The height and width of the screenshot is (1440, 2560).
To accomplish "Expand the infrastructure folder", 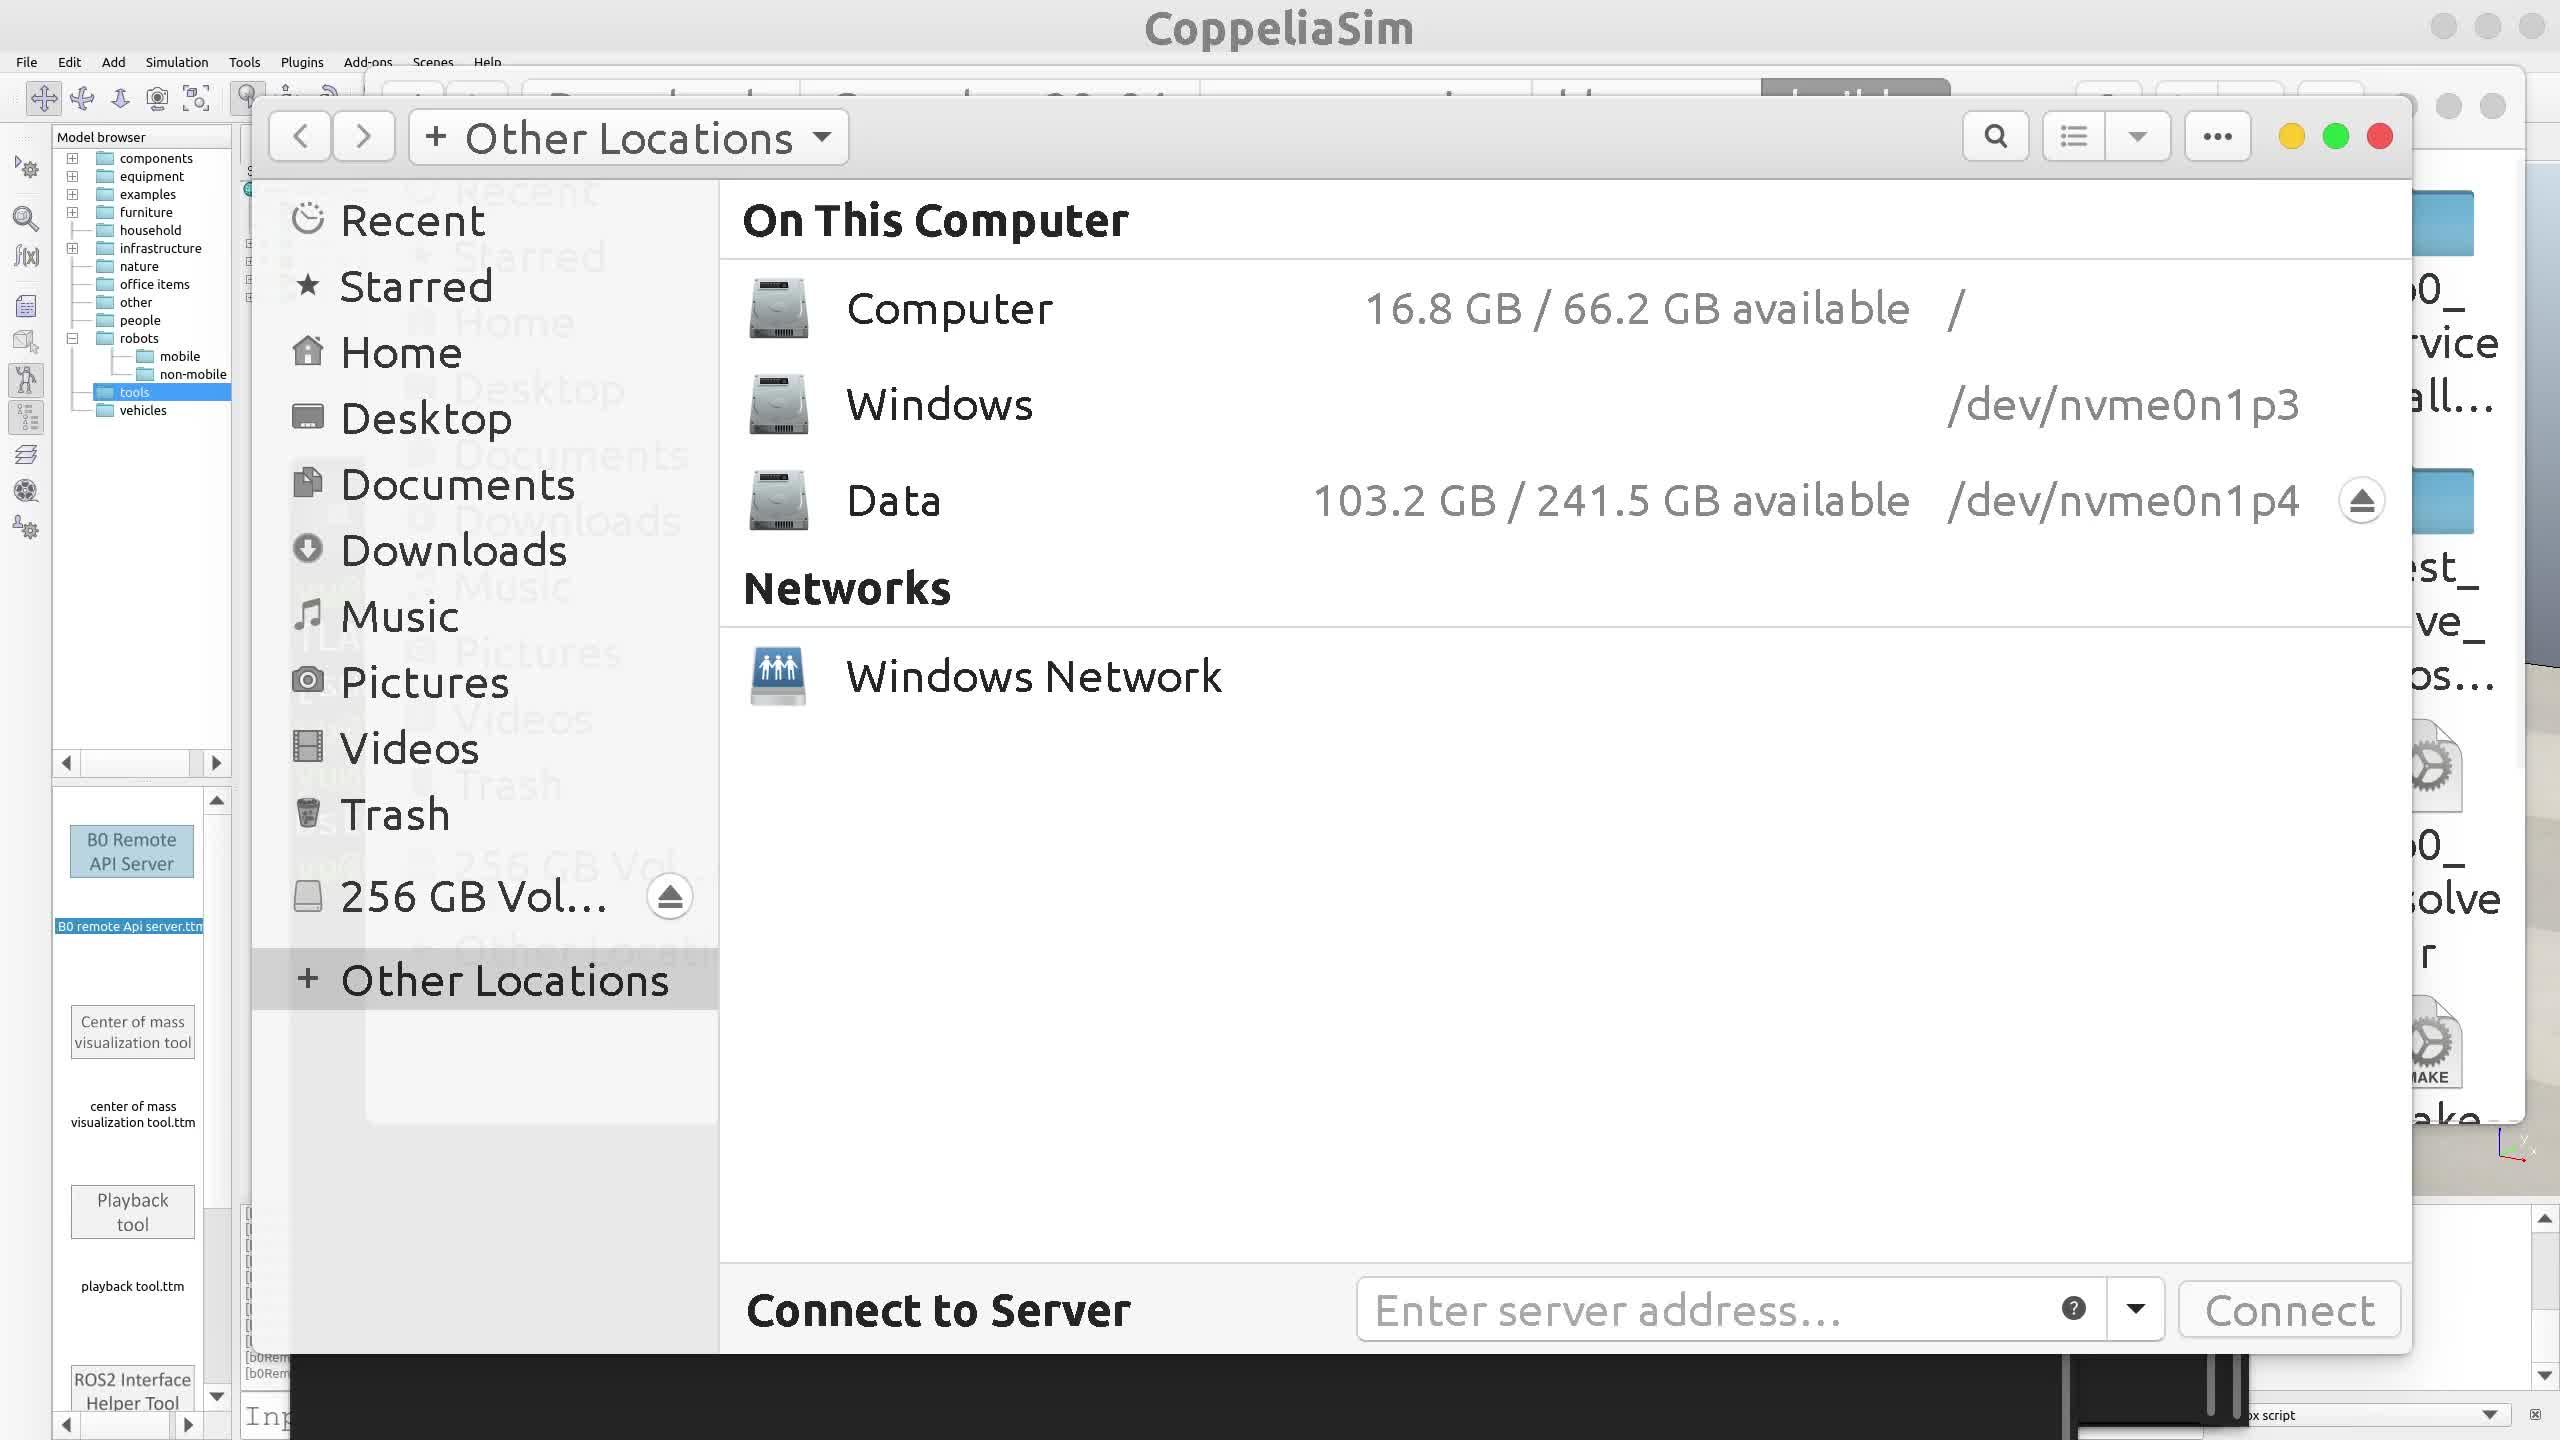I will point(72,248).
